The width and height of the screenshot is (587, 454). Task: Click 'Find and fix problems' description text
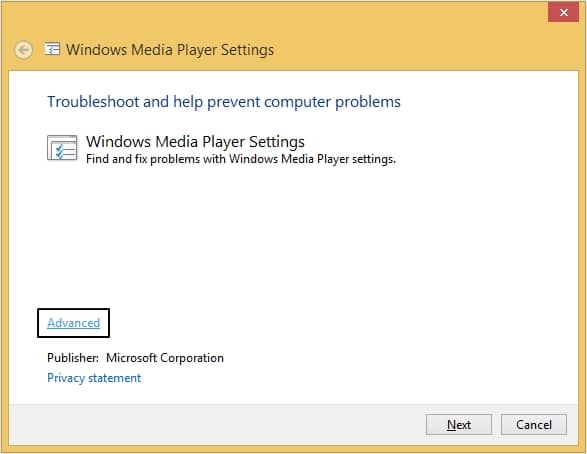tap(241, 159)
